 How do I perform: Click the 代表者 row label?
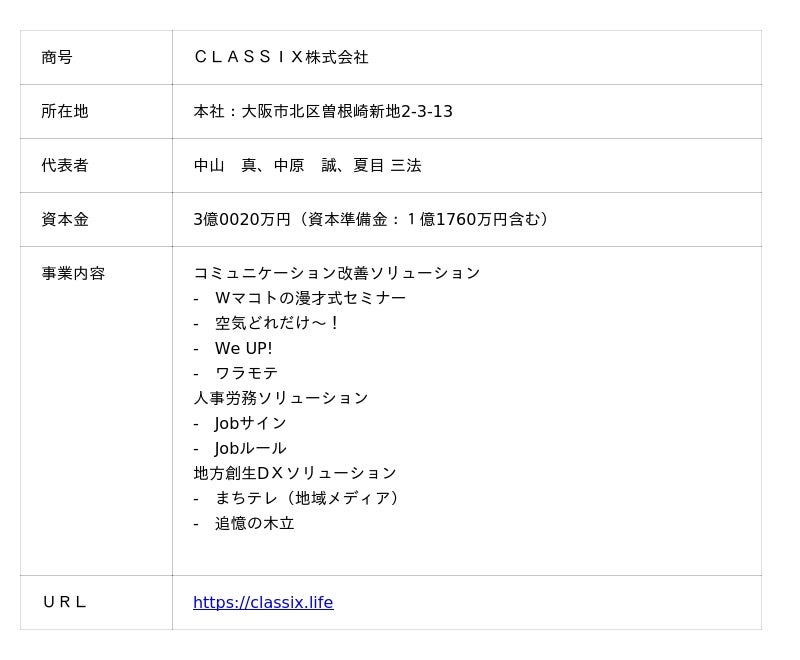coord(65,165)
